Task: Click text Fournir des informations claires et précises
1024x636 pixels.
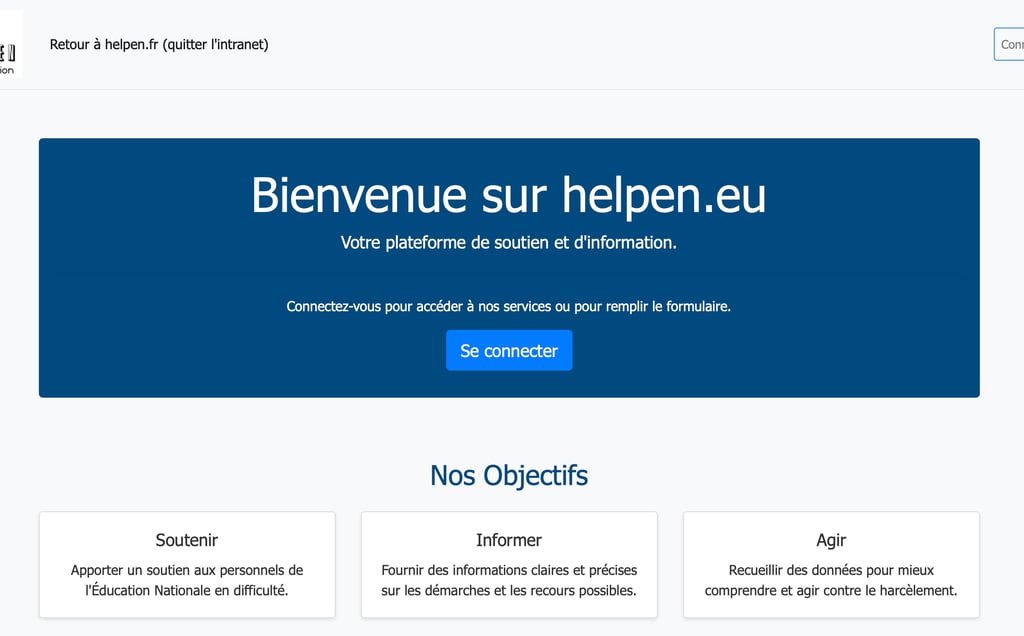Action: [x=509, y=570]
